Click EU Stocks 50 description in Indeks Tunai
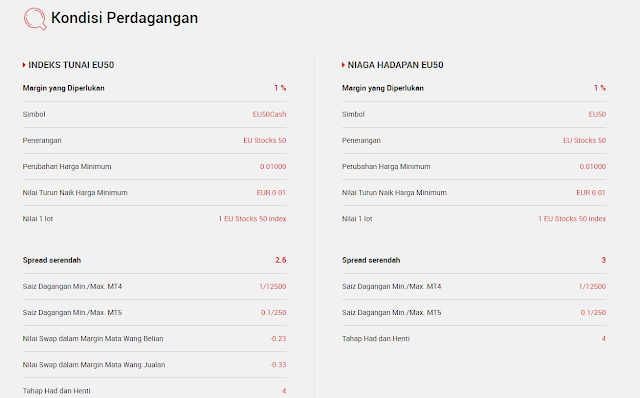640x398 pixels. tap(265, 140)
